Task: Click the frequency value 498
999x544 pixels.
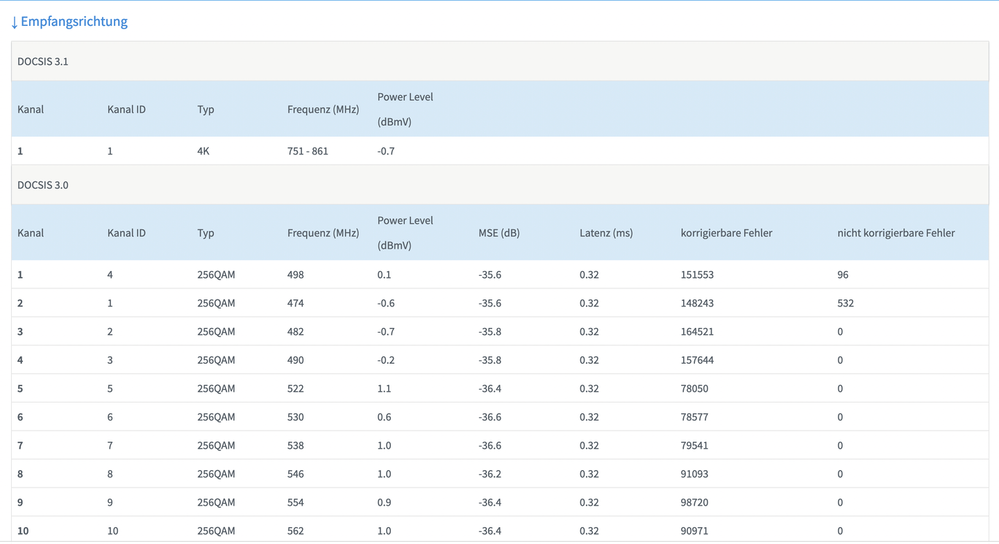Action: click(295, 274)
